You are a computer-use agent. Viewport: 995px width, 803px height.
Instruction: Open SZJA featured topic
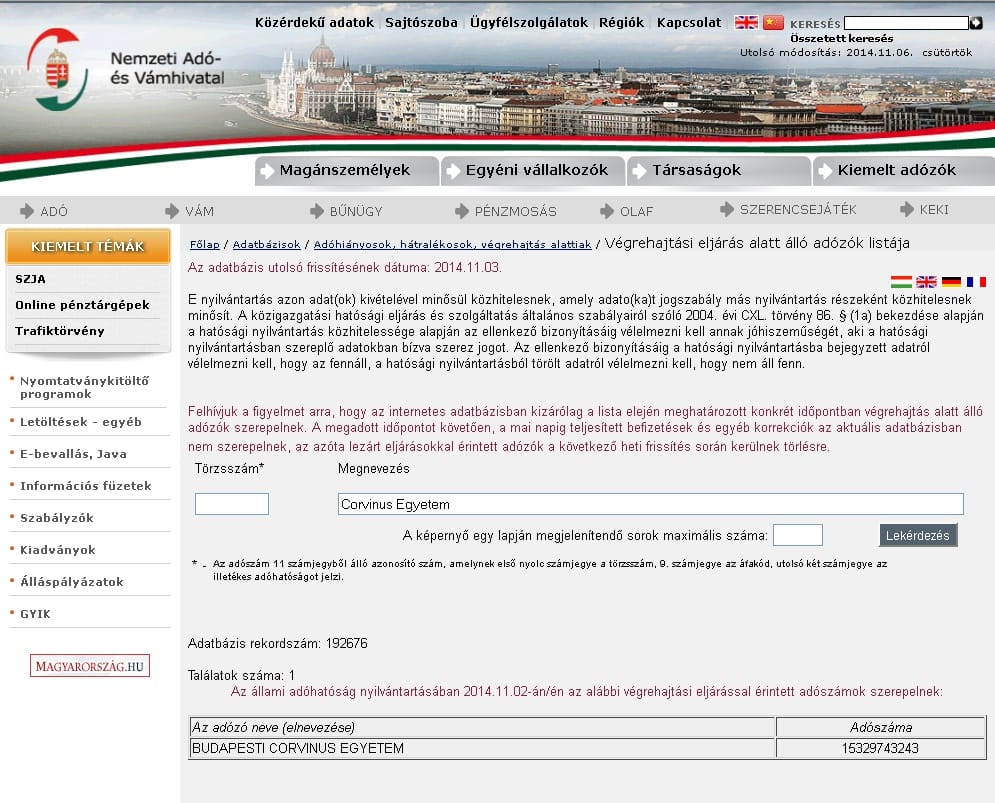(x=30, y=279)
